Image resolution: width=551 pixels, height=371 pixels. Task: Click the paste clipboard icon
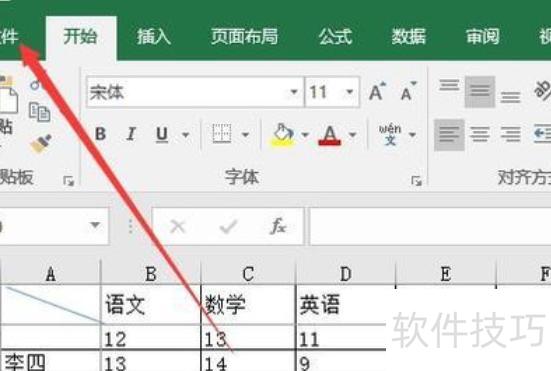[8, 95]
